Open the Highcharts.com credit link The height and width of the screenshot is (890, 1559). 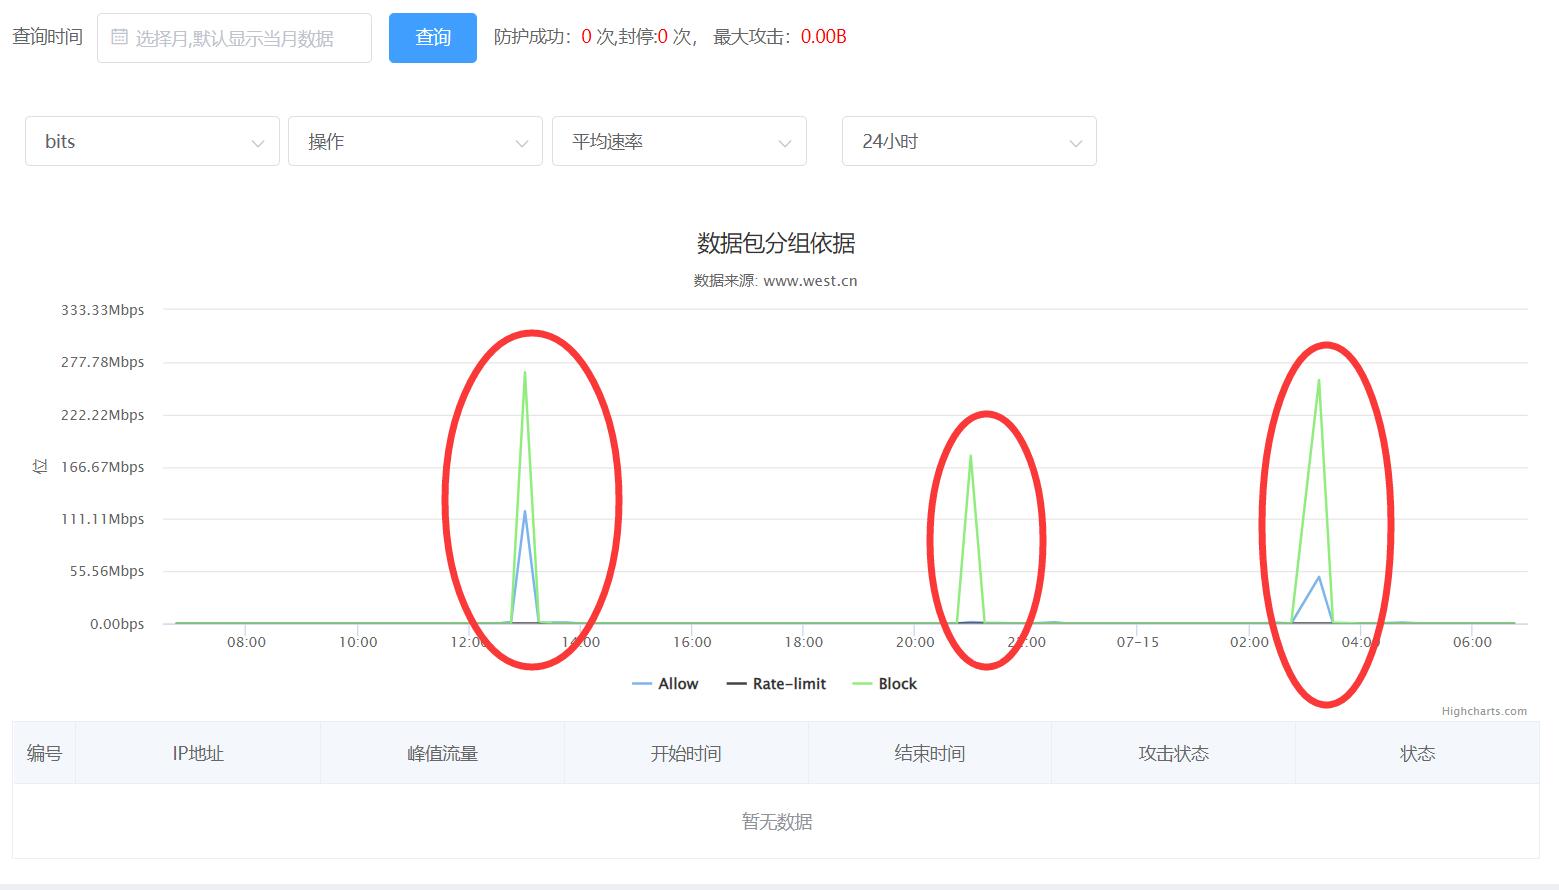[1484, 712]
